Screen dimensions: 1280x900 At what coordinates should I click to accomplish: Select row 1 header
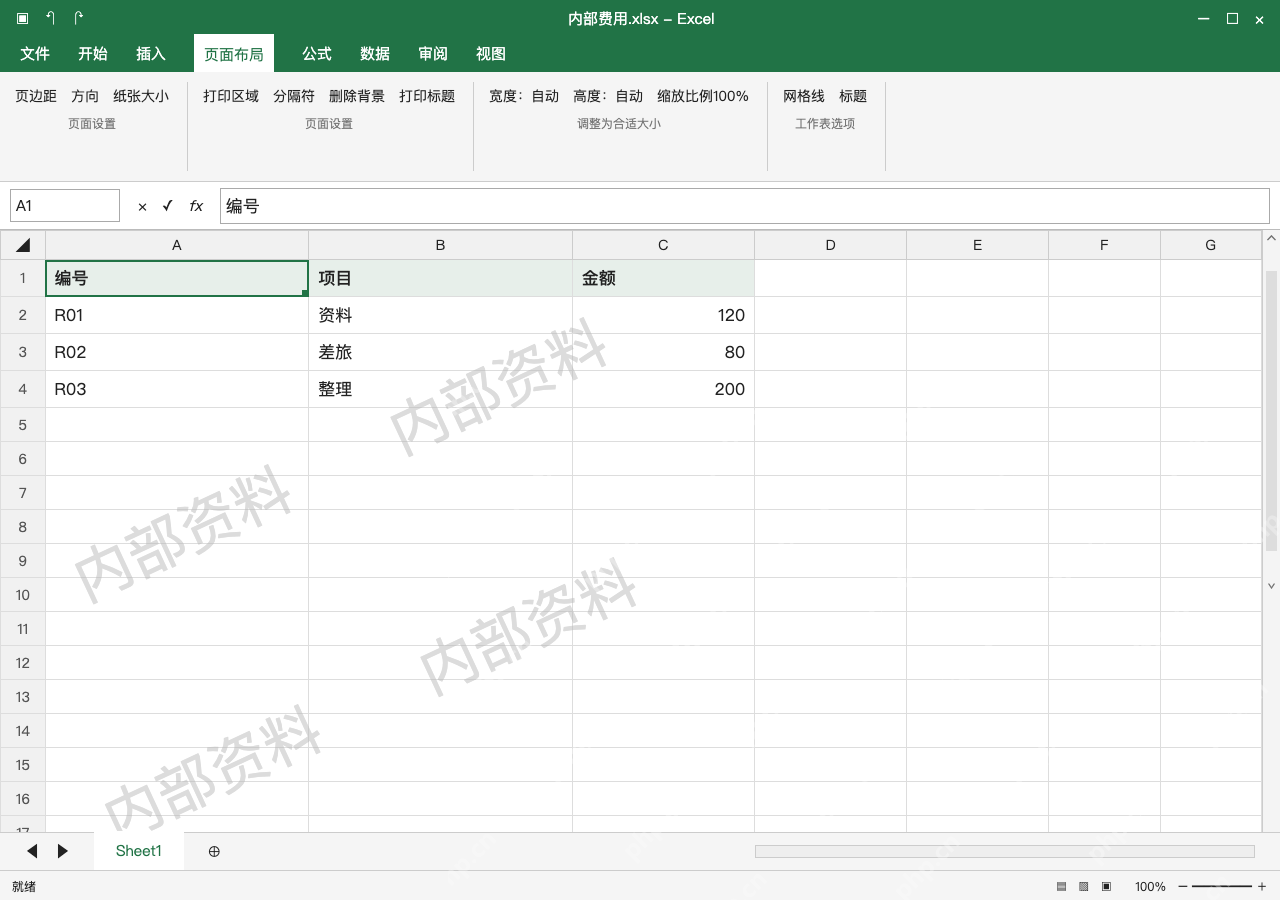coord(23,278)
